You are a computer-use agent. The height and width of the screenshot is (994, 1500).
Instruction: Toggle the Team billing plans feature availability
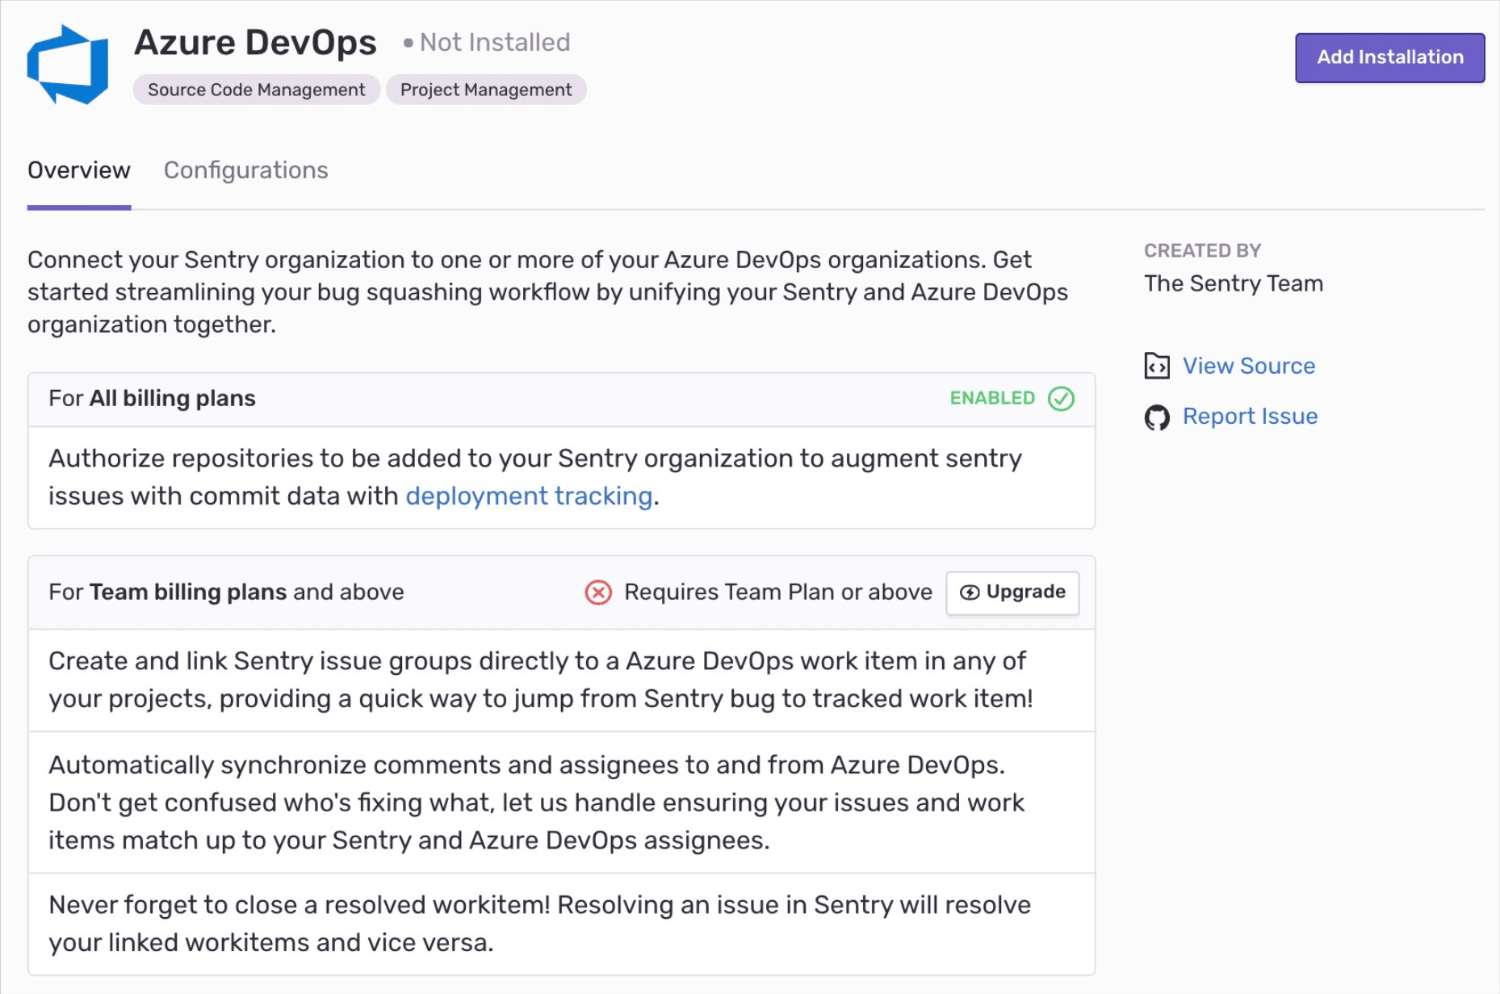pos(778,592)
